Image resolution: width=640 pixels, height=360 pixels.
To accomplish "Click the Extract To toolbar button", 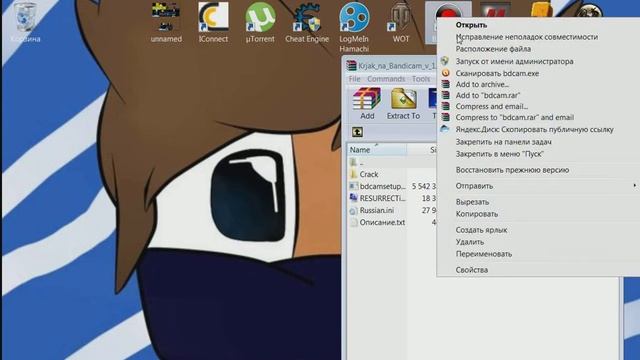I will pyautogui.click(x=403, y=104).
